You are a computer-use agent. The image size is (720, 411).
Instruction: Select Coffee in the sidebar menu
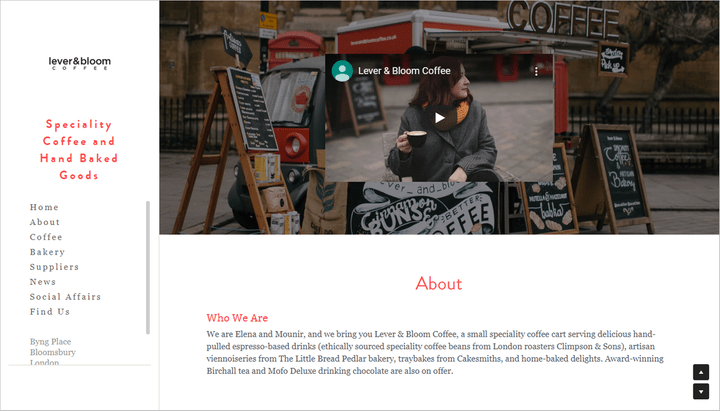[x=46, y=237]
